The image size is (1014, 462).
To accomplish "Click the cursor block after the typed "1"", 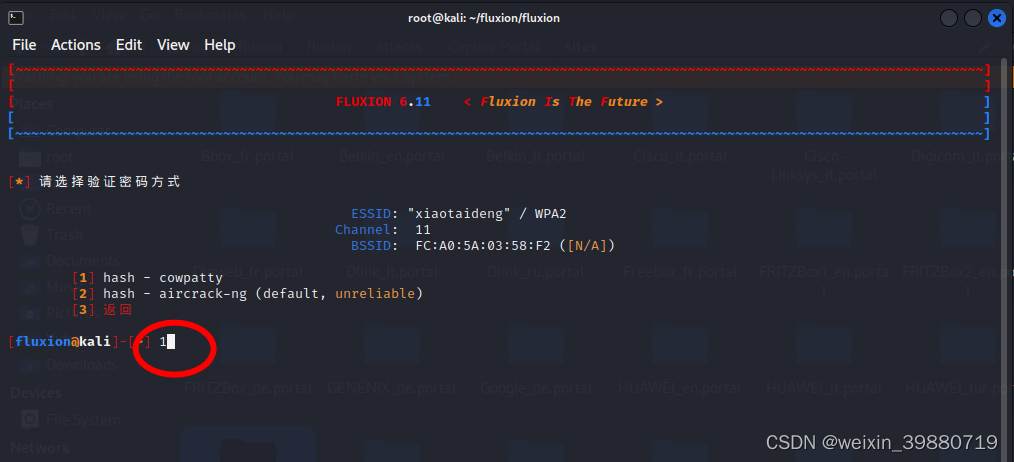I will pyautogui.click(x=171, y=342).
